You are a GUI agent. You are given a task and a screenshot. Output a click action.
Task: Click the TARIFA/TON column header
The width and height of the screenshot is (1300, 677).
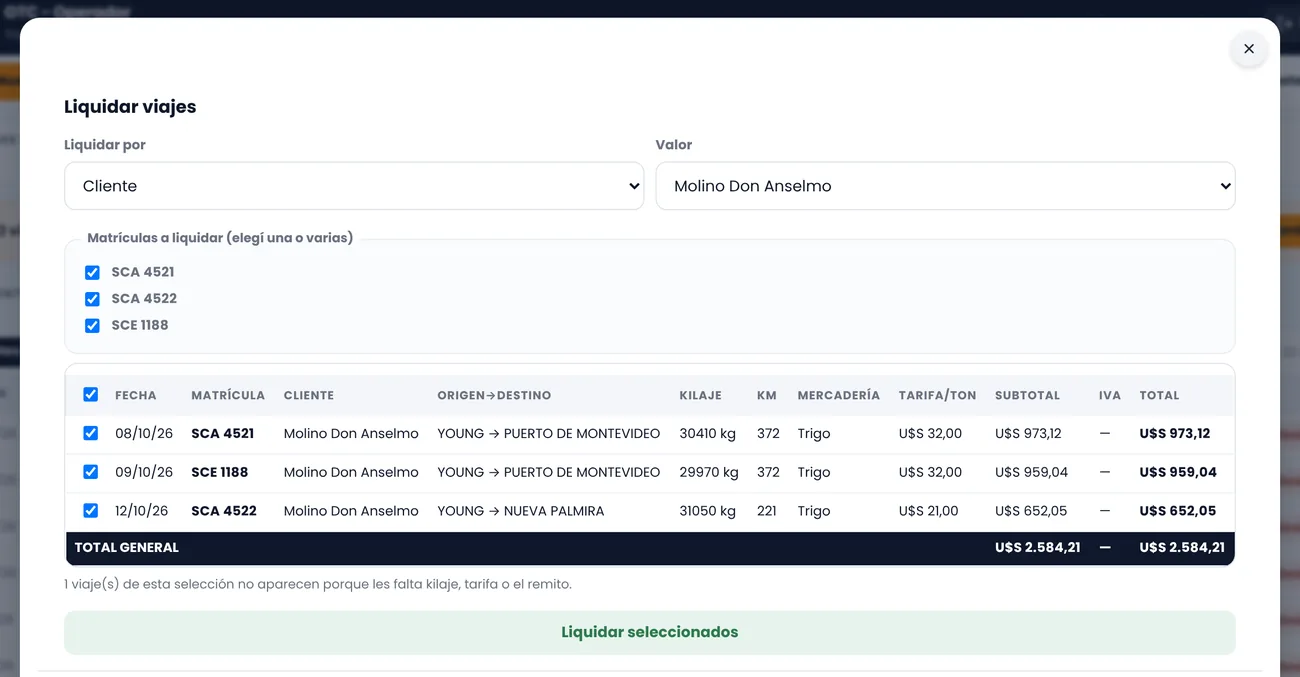(937, 395)
